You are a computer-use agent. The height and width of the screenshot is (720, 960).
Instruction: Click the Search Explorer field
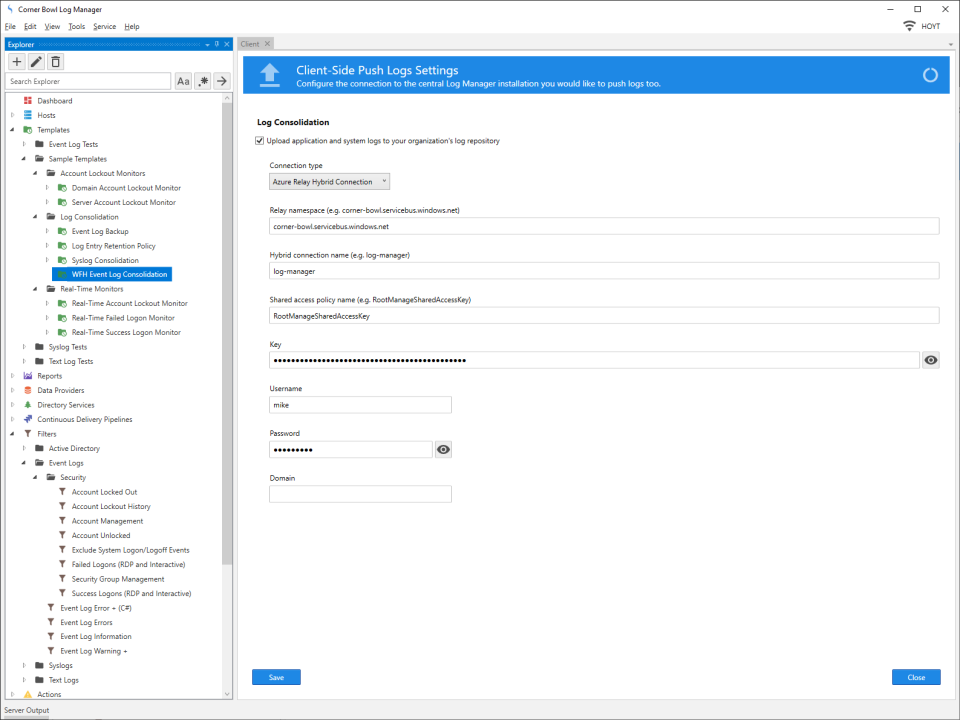(89, 81)
